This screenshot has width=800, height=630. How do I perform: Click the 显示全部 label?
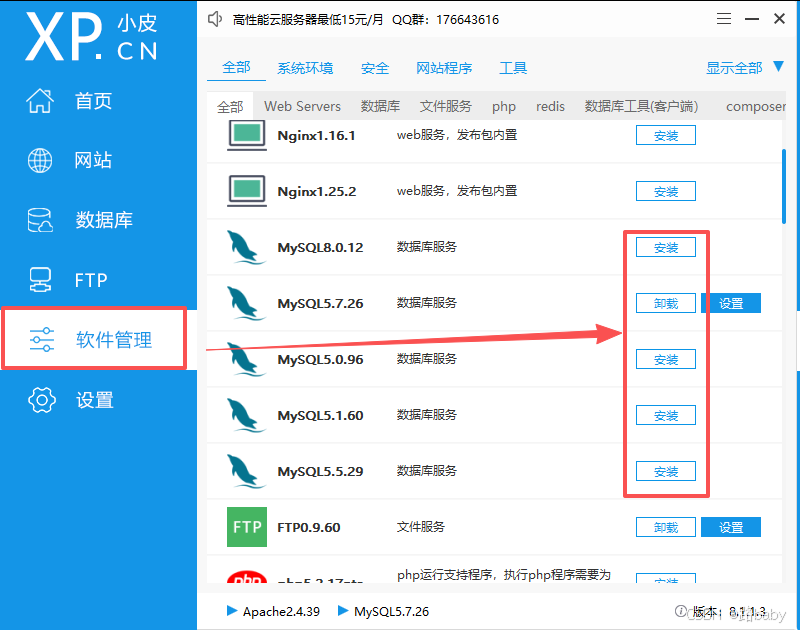point(734,68)
